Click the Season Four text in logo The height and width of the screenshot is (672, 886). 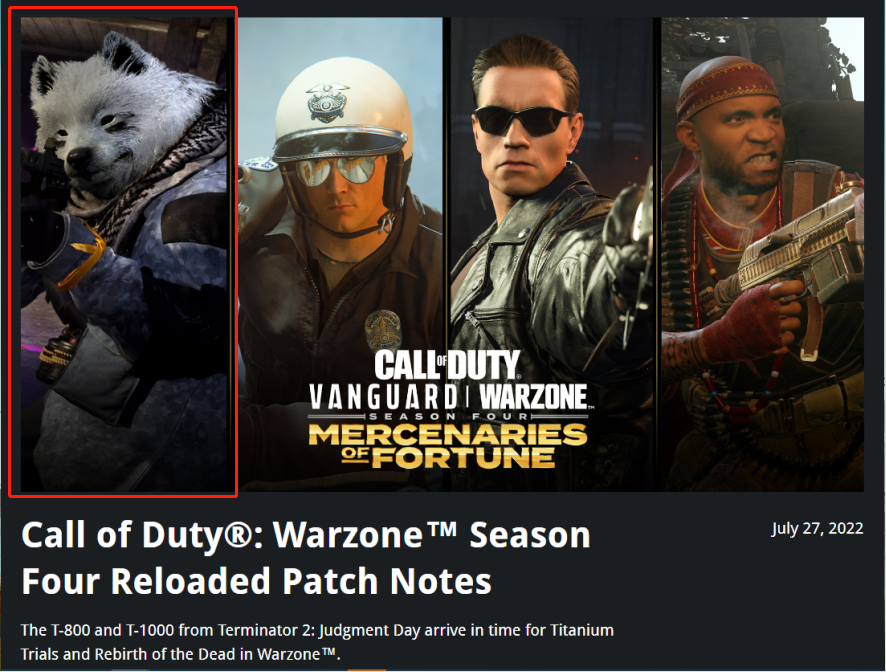448,417
